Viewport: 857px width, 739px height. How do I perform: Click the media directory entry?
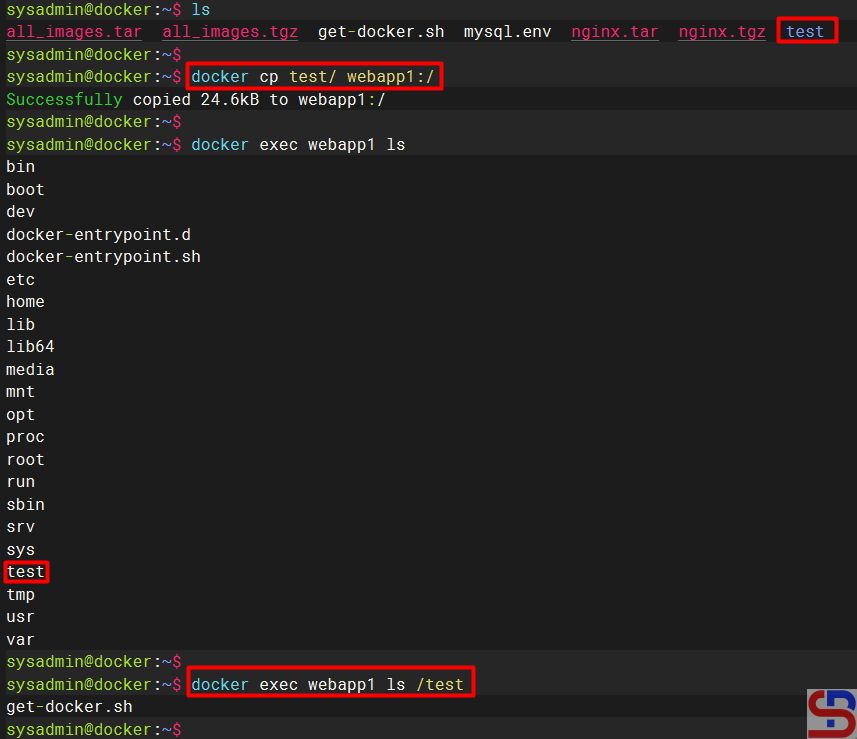[30, 369]
